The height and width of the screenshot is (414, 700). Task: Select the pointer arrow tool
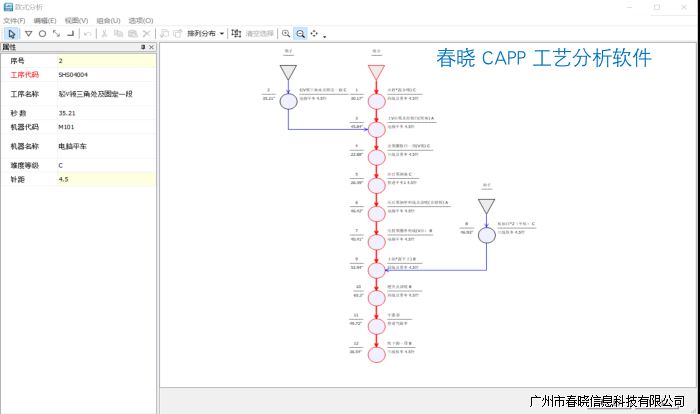point(12,34)
